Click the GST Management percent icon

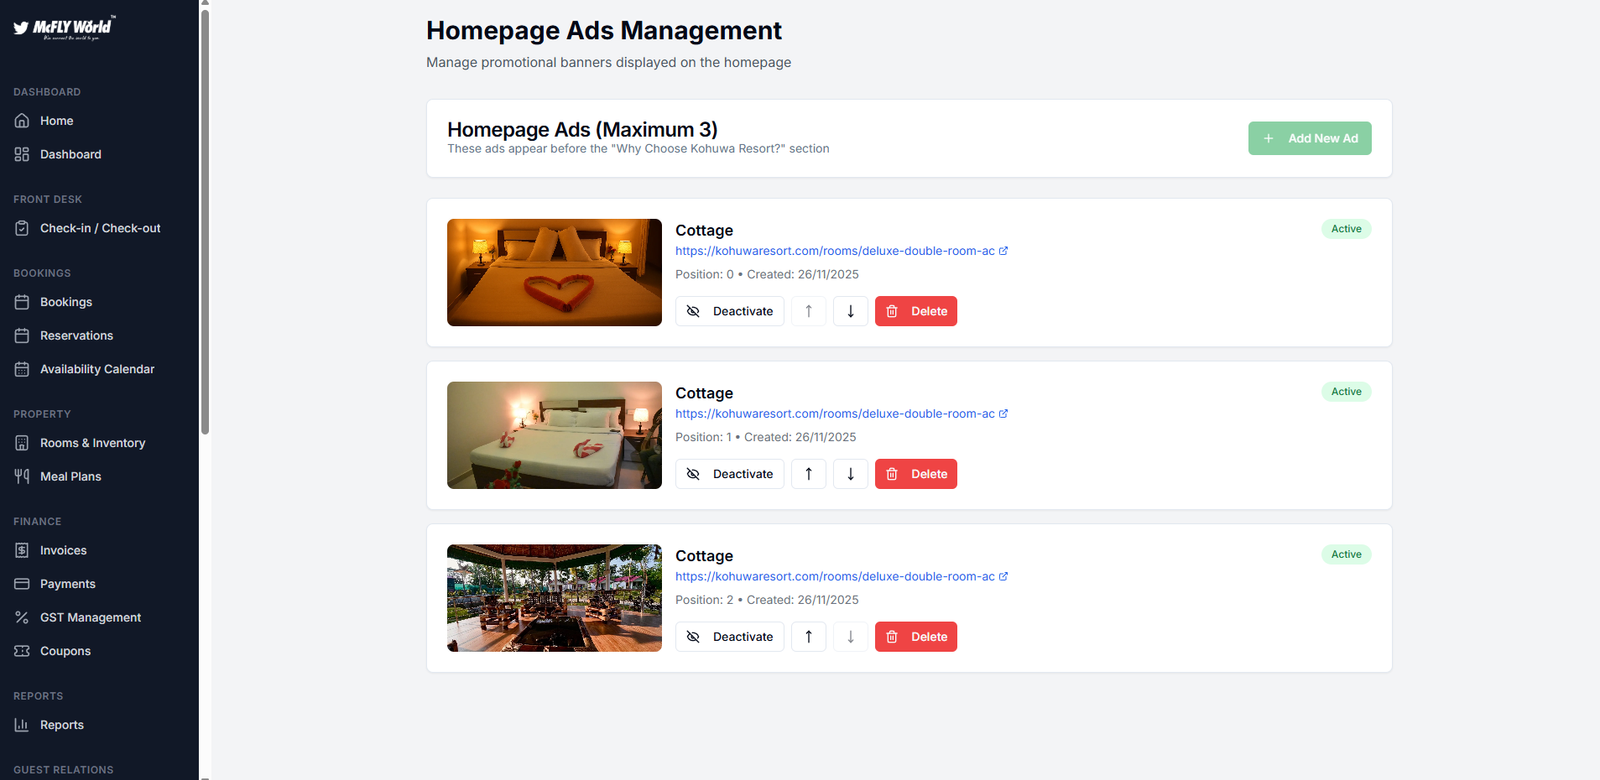pos(22,618)
